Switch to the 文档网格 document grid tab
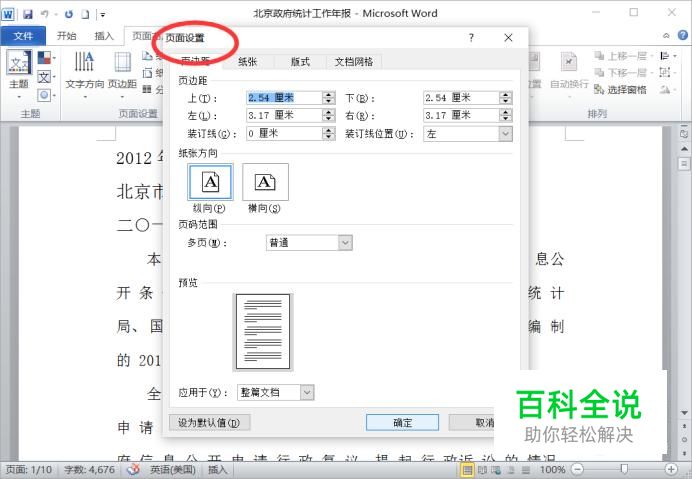 (x=354, y=62)
